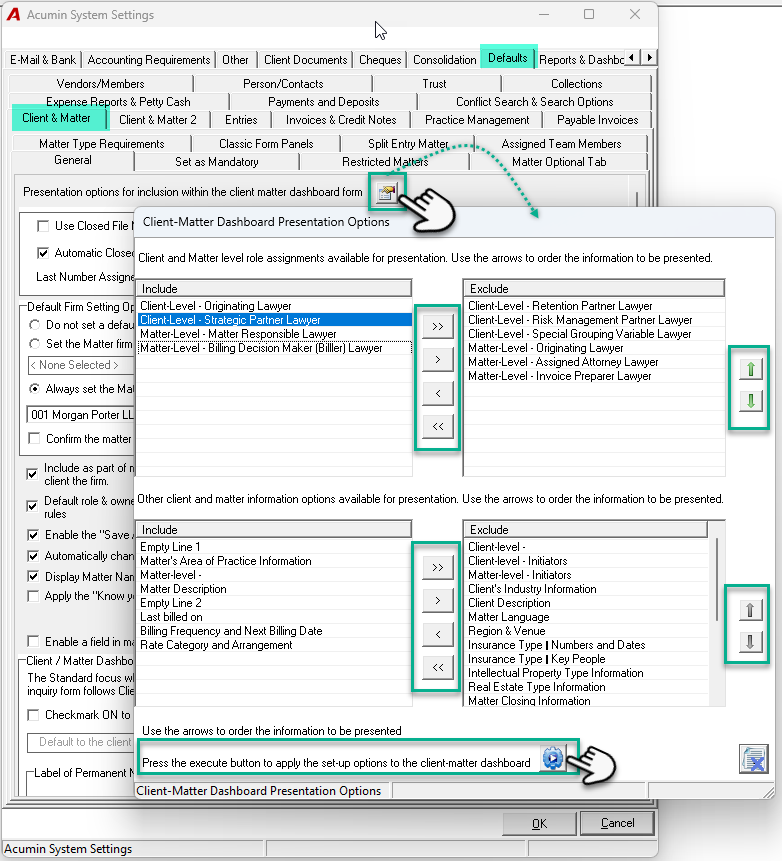
Task: Open the '001 Morgan Porter' firm dropdown
Action: point(80,415)
